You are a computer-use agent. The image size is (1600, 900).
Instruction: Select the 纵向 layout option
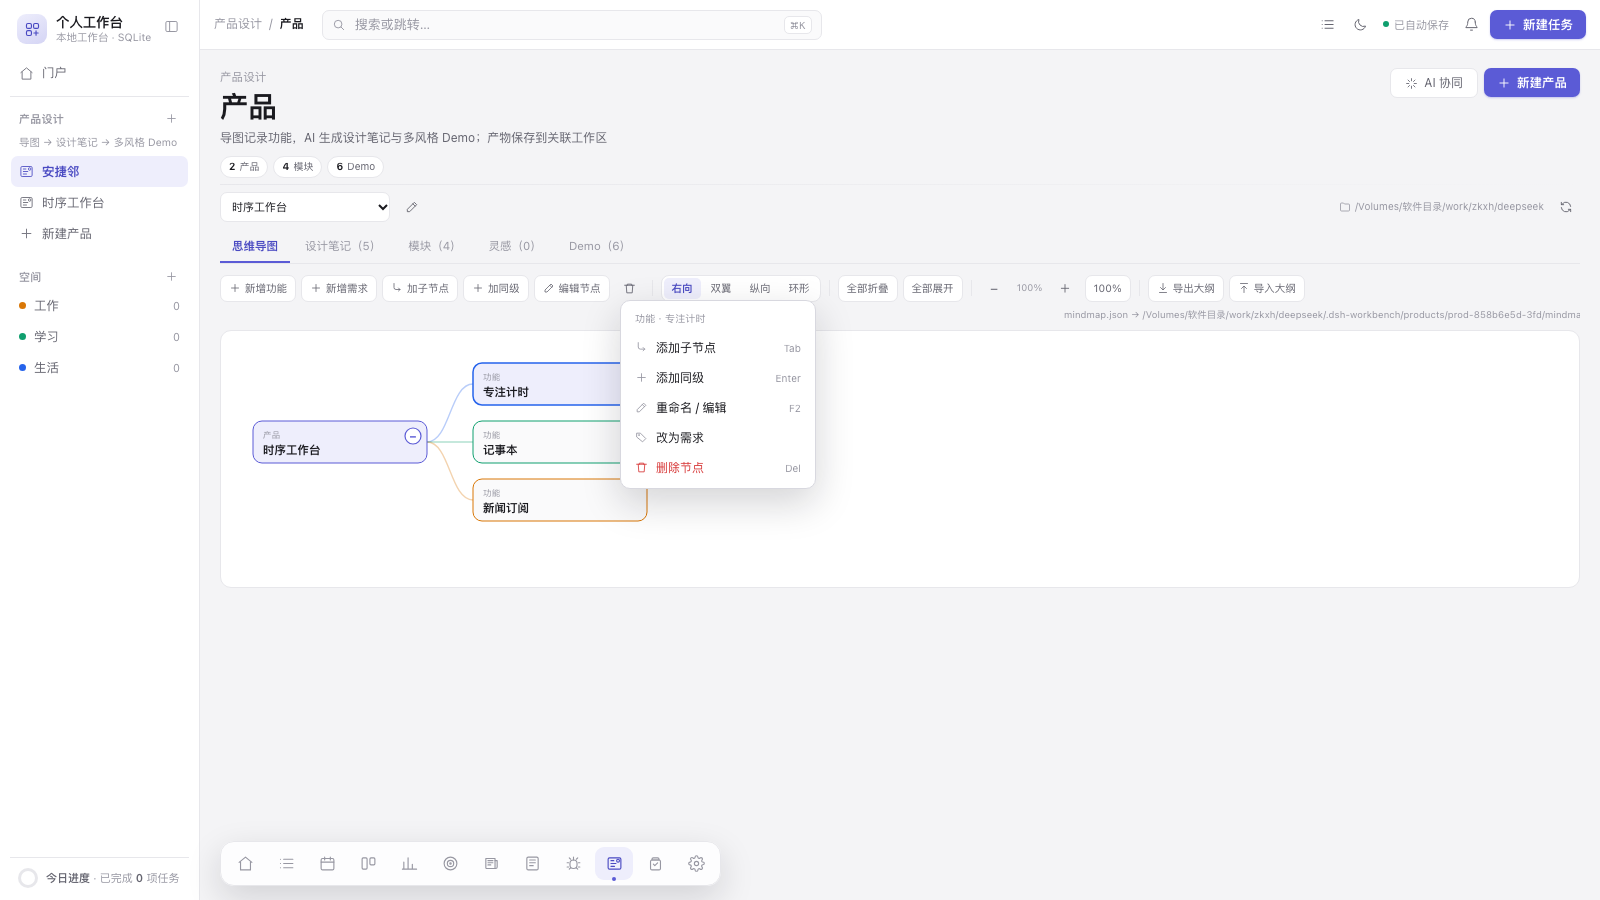tap(760, 289)
